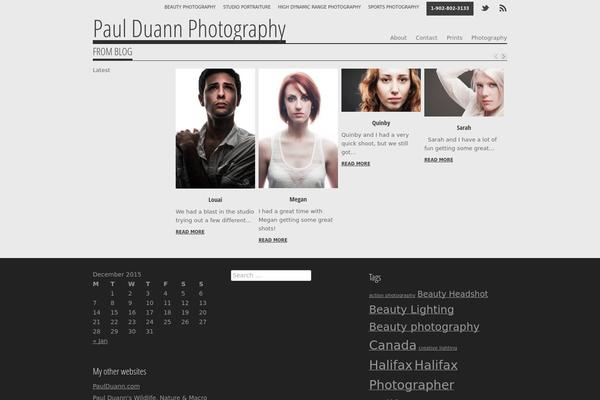Click calendar date 25

point(167,322)
